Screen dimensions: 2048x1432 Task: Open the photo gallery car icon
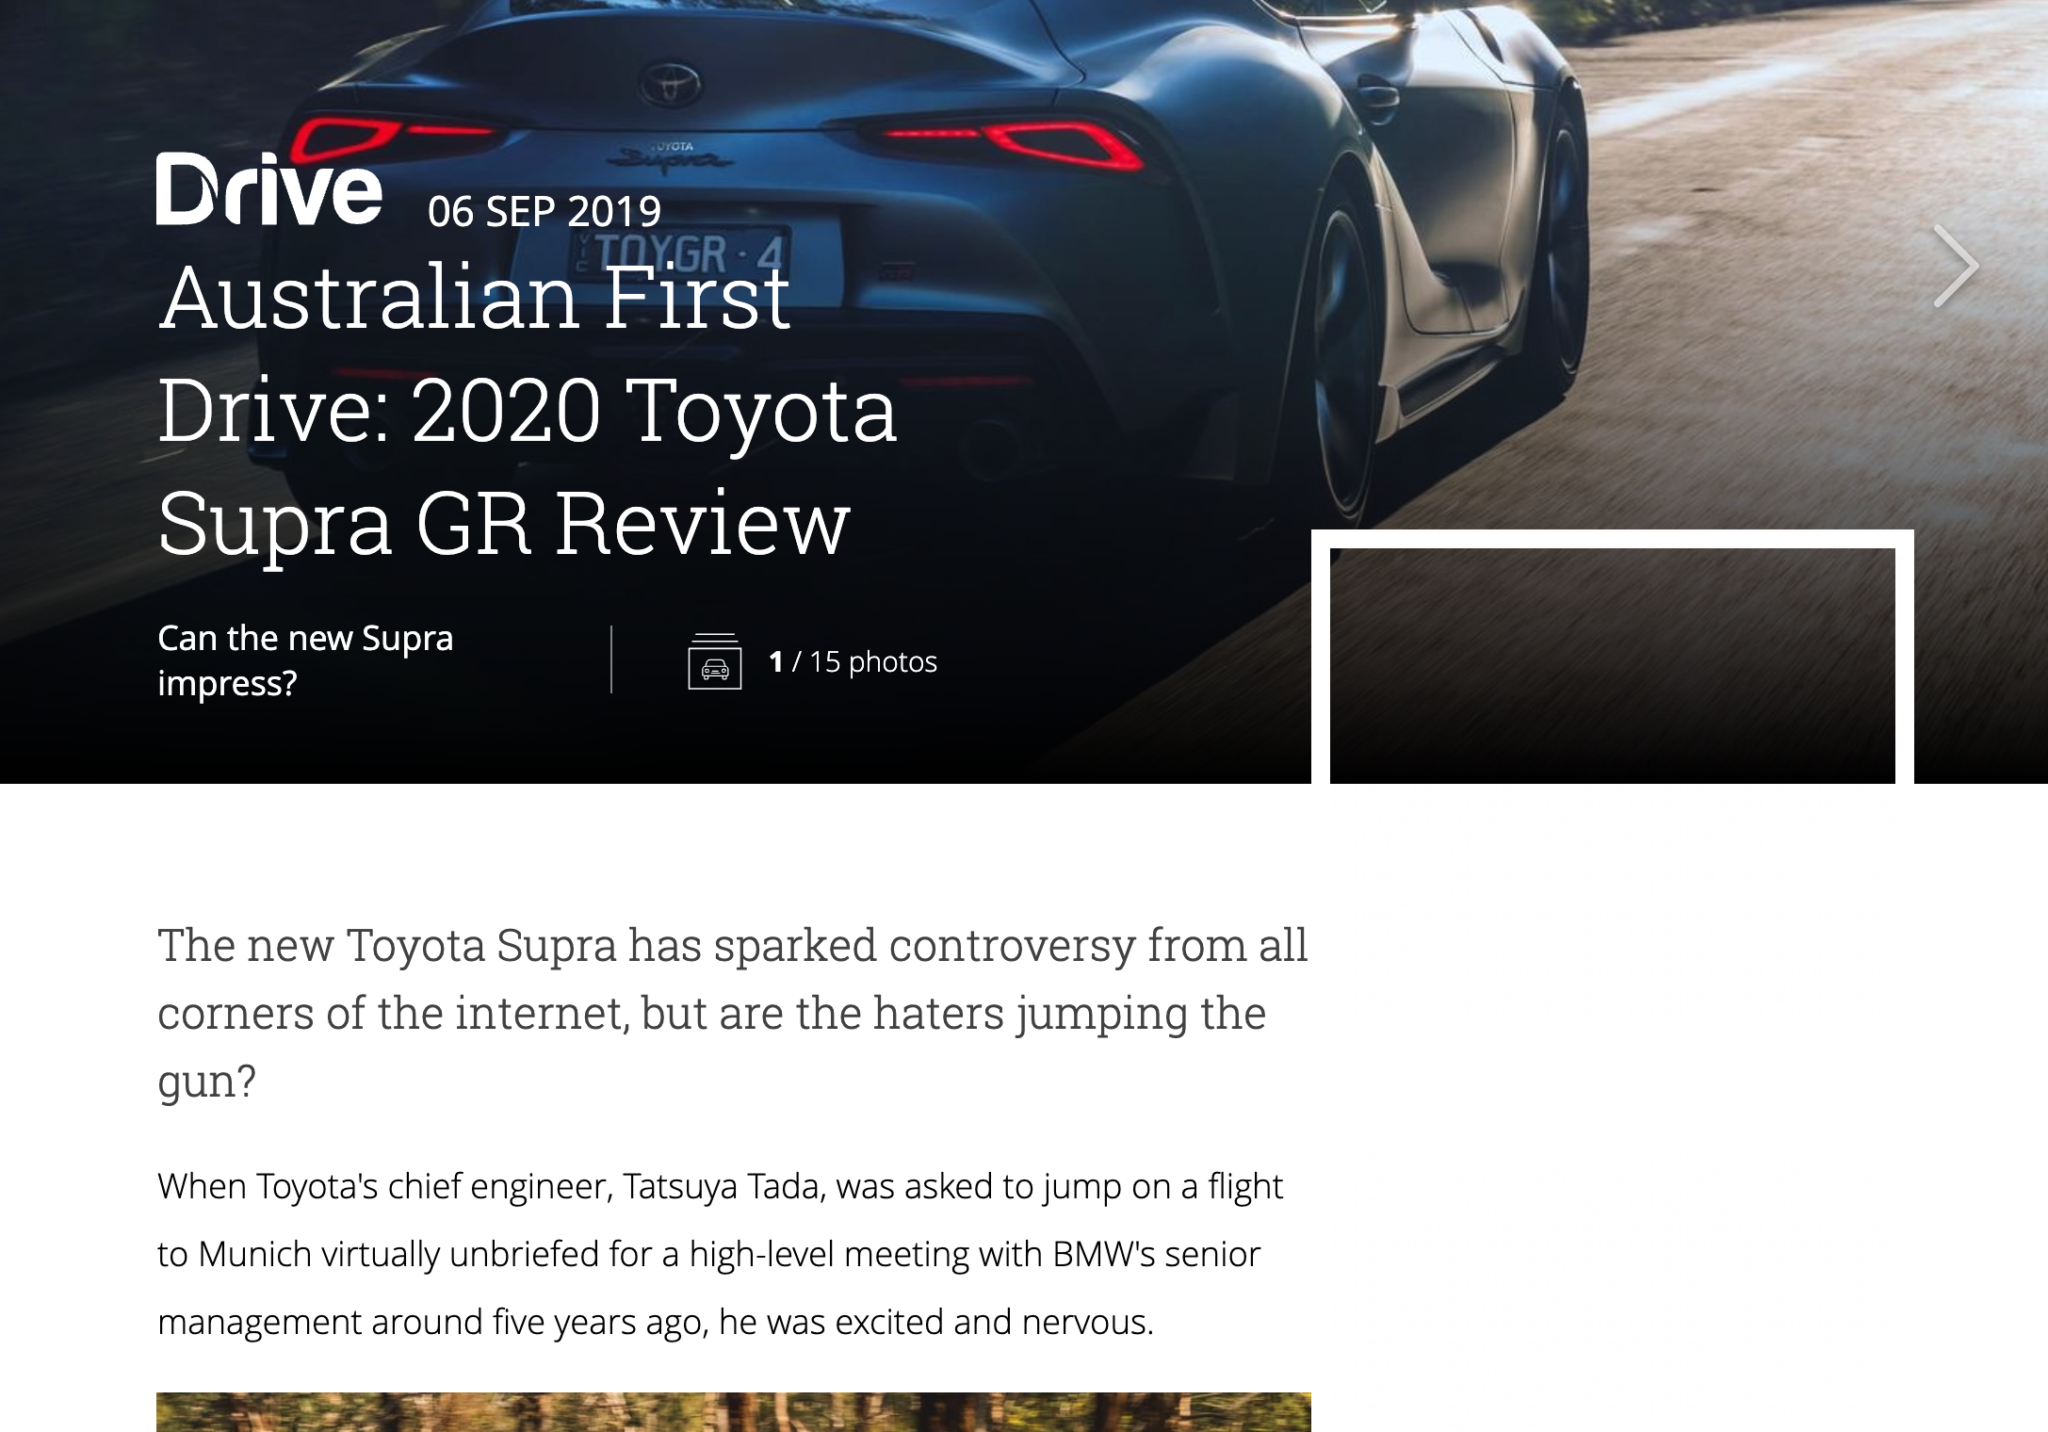click(714, 662)
